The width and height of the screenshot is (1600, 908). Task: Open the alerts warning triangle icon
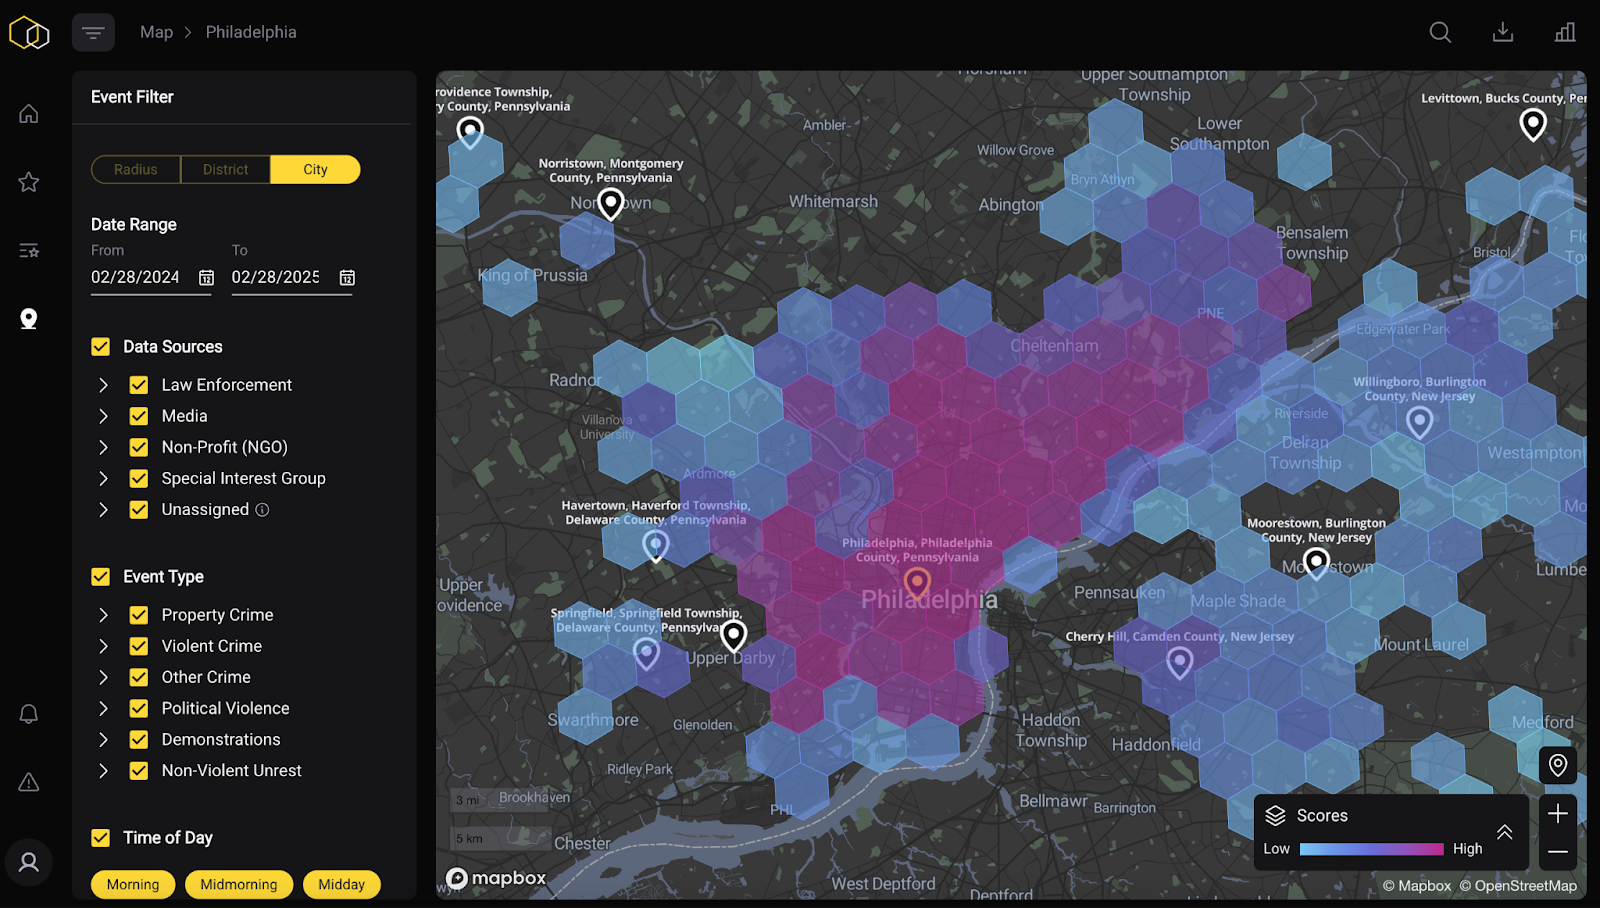point(29,782)
